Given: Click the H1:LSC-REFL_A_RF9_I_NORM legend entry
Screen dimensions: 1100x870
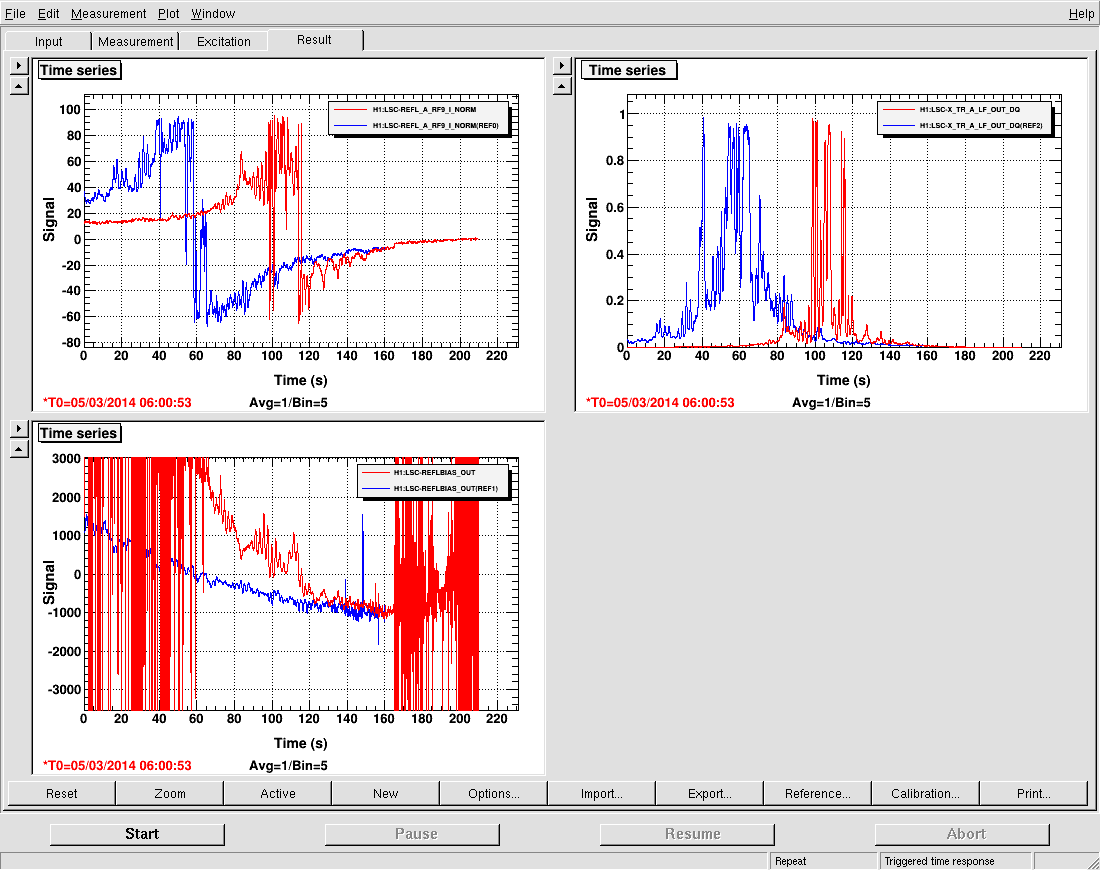Looking at the screenshot, I should pos(424,109).
